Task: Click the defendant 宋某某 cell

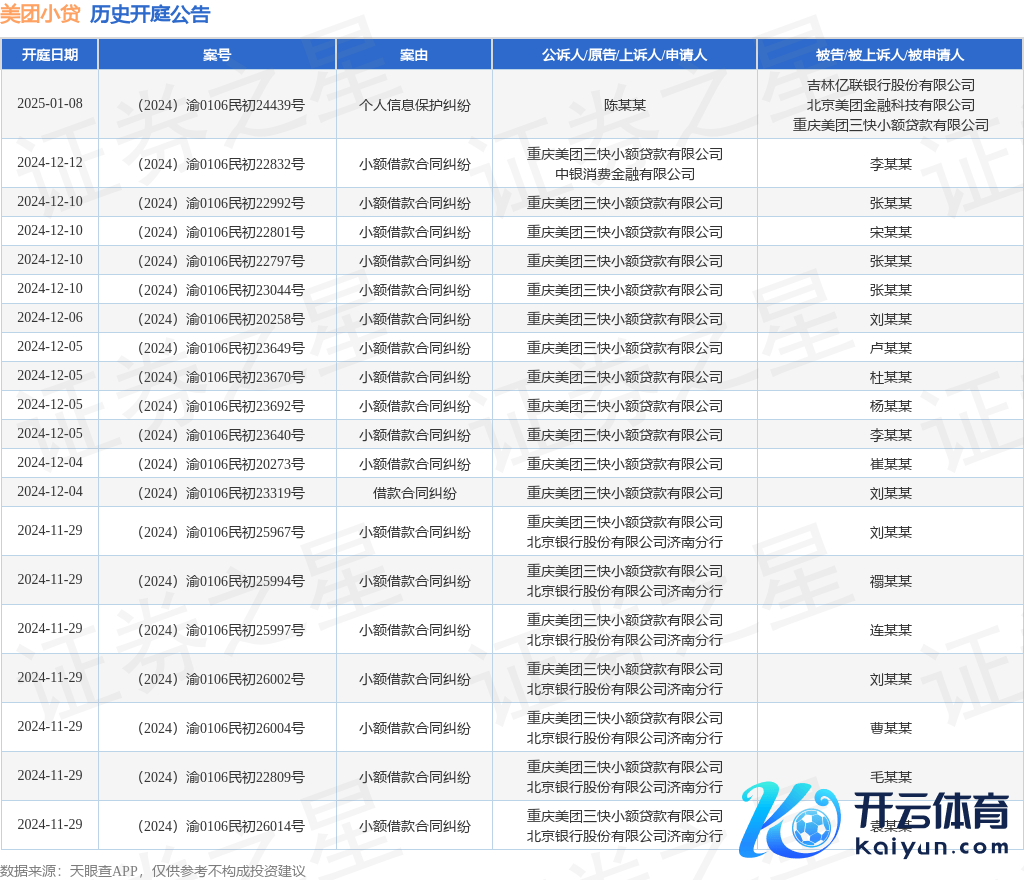Action: tap(890, 232)
